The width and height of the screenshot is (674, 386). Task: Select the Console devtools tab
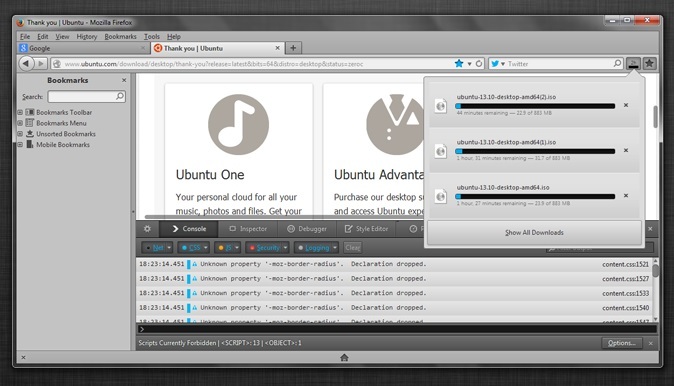point(189,229)
